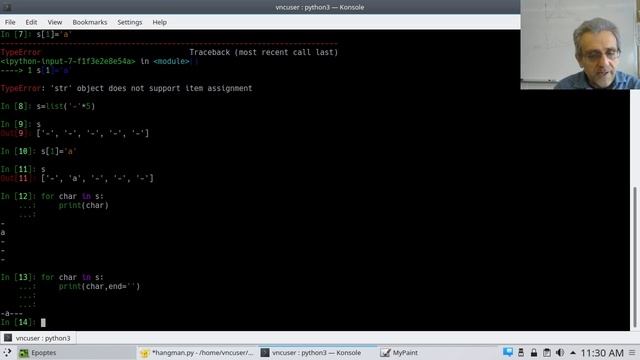Click the MyPaint pencil icon in taskbar

click(x=385, y=353)
